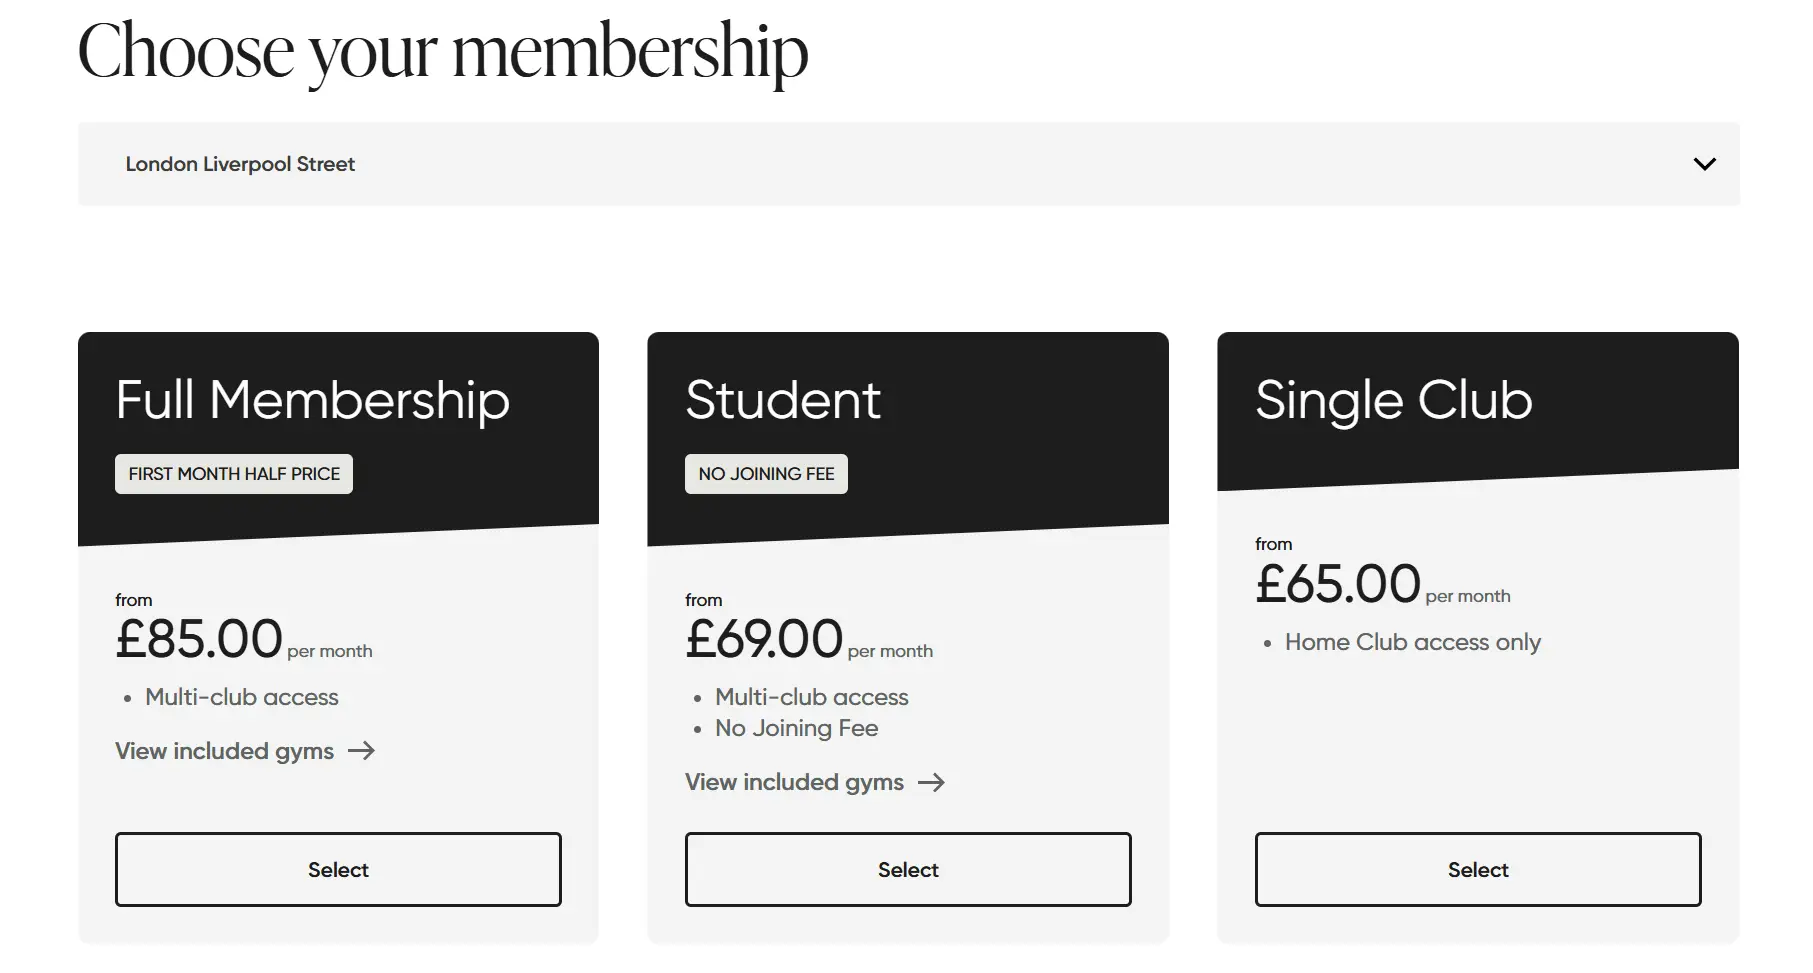Click the Home Club access only bullet
The width and height of the screenshot is (1813, 973).
1412,642
